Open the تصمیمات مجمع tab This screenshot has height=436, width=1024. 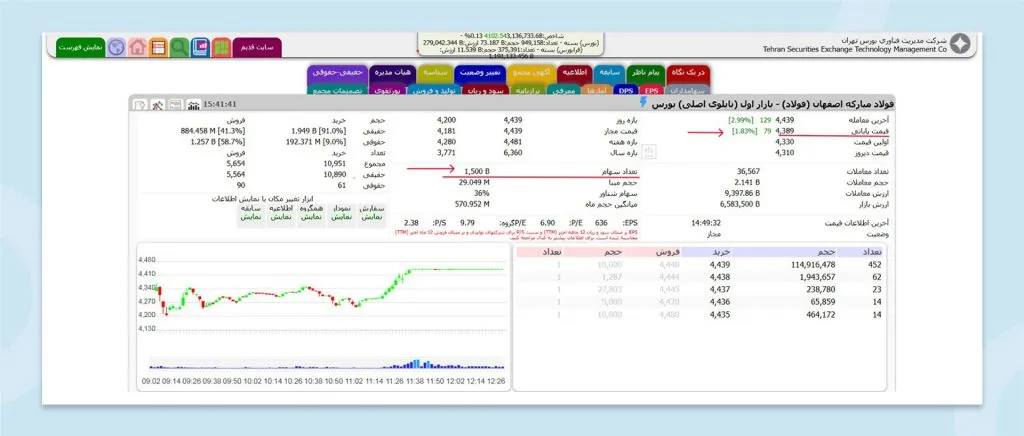(337, 90)
